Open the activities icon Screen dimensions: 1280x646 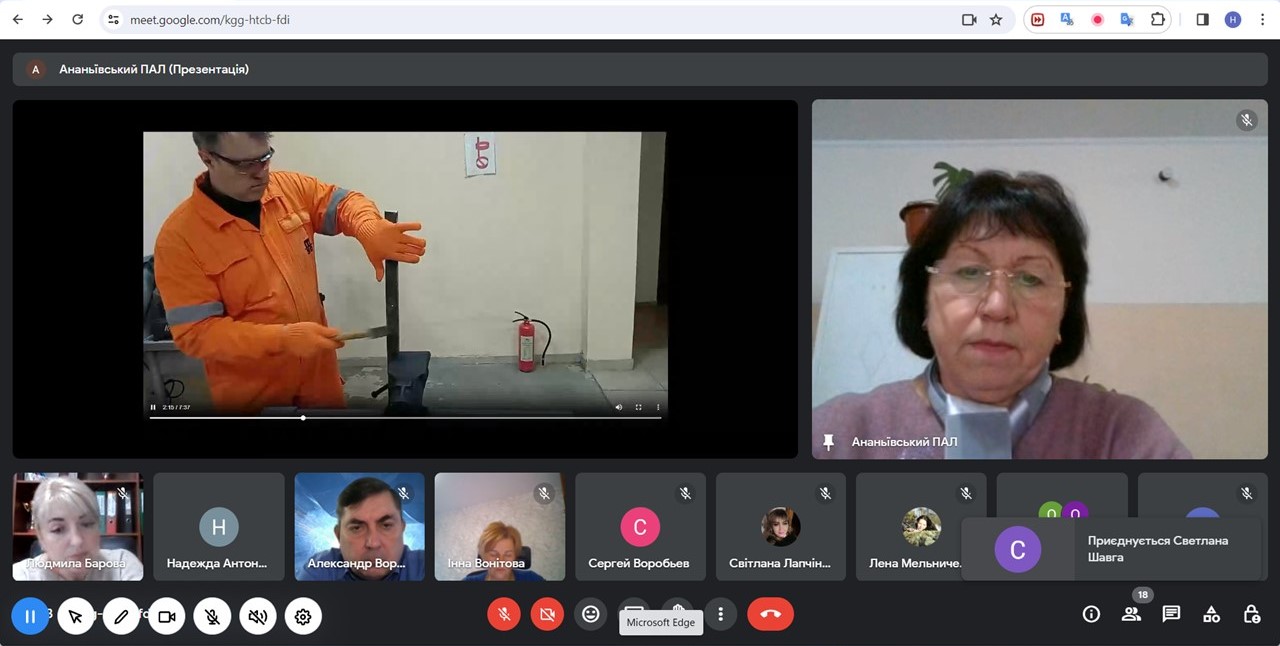[x=1211, y=614]
